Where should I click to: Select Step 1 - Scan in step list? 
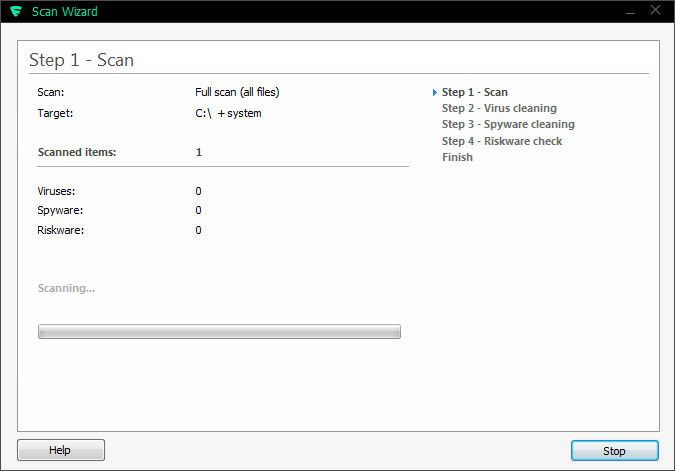tap(474, 92)
